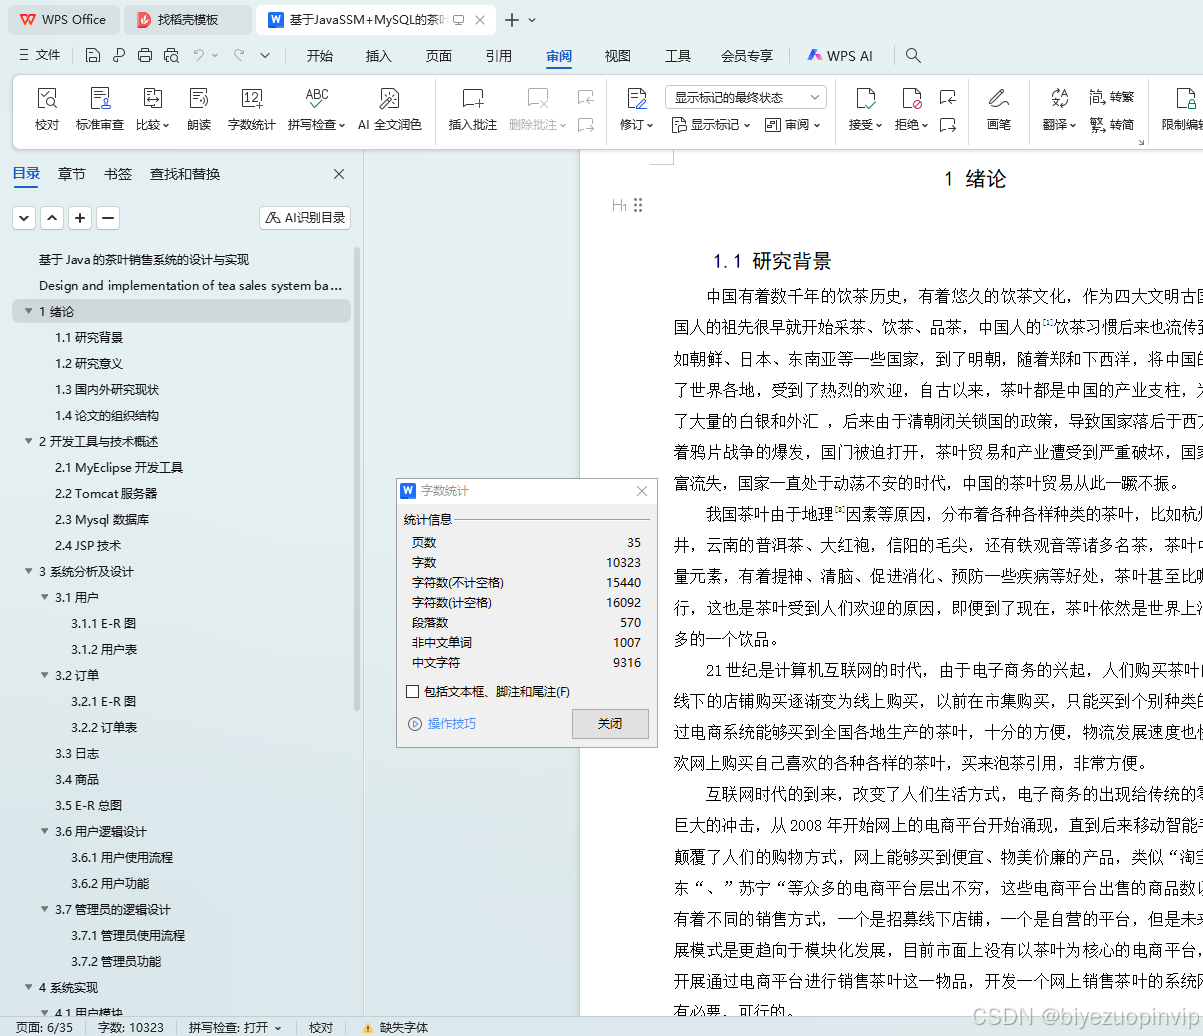Collapse the 3.1 用户 outline node
The height and width of the screenshot is (1036, 1203).
(44, 597)
